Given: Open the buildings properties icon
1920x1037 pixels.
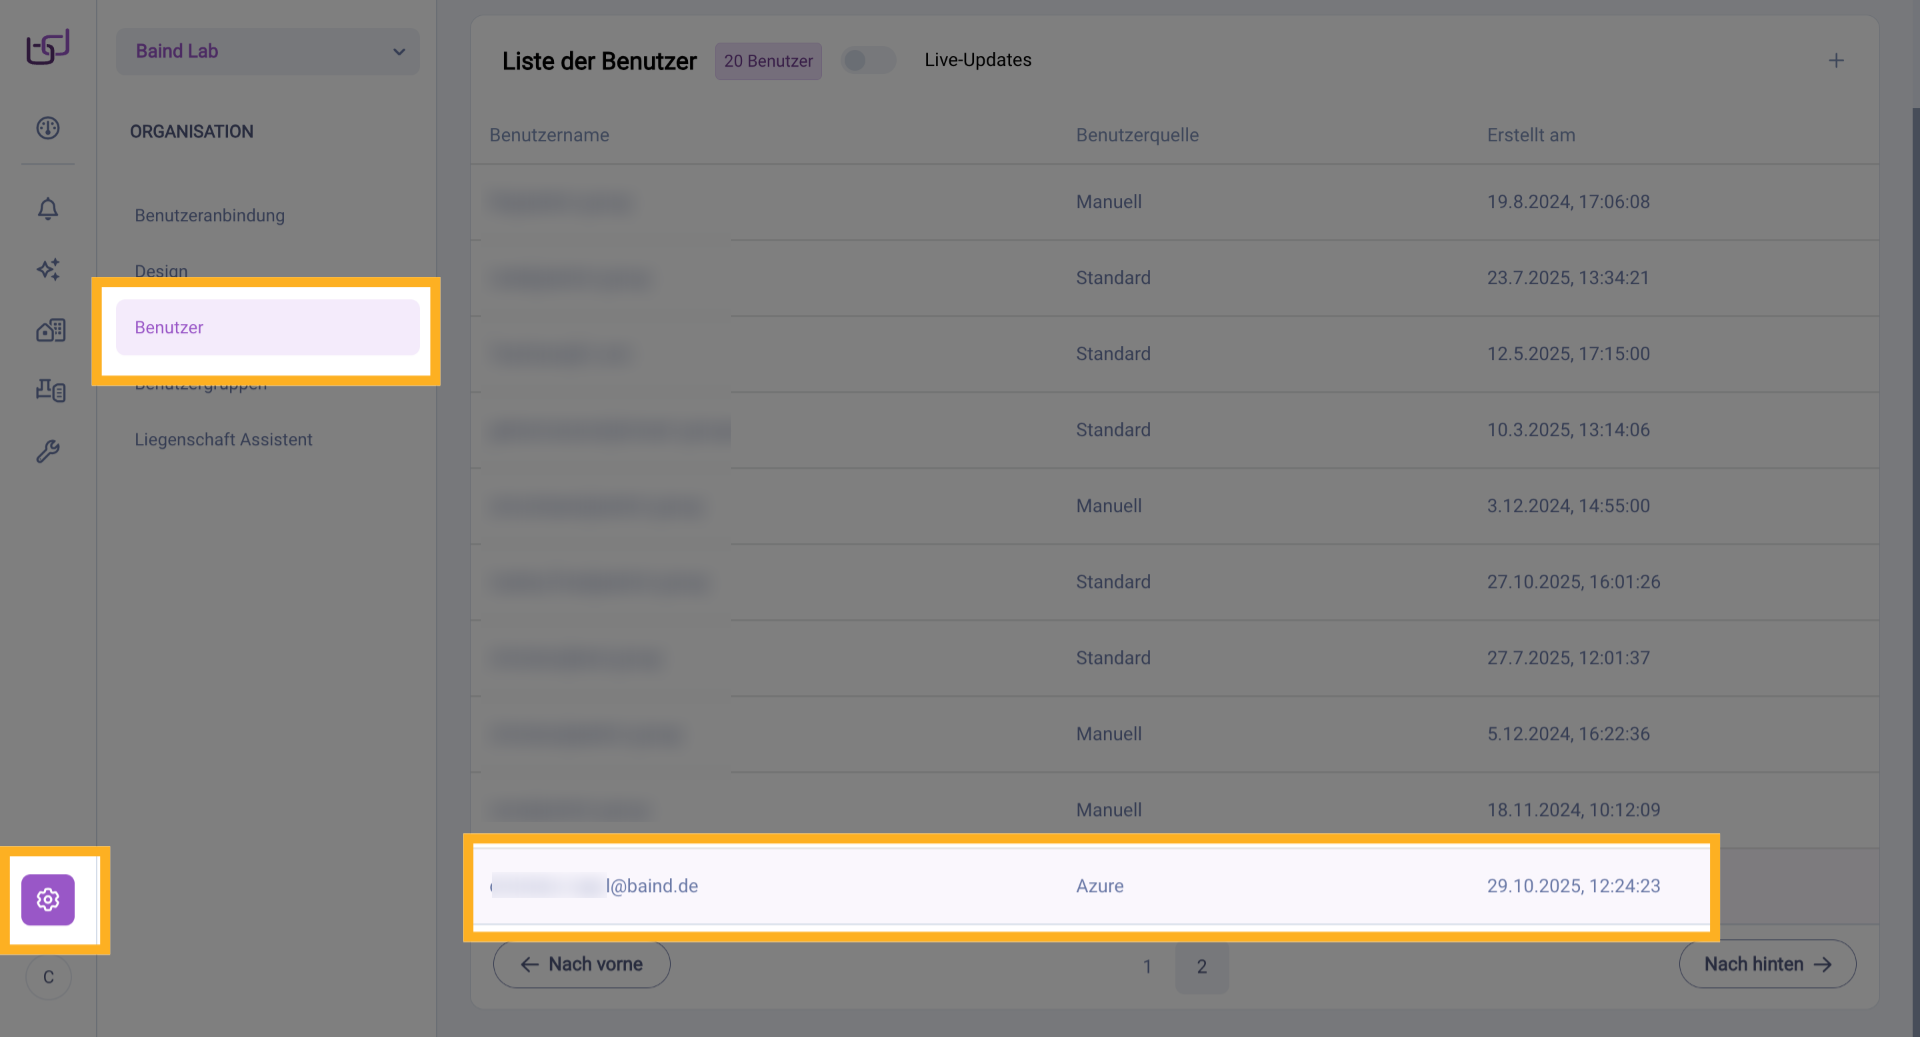Looking at the screenshot, I should point(50,330).
